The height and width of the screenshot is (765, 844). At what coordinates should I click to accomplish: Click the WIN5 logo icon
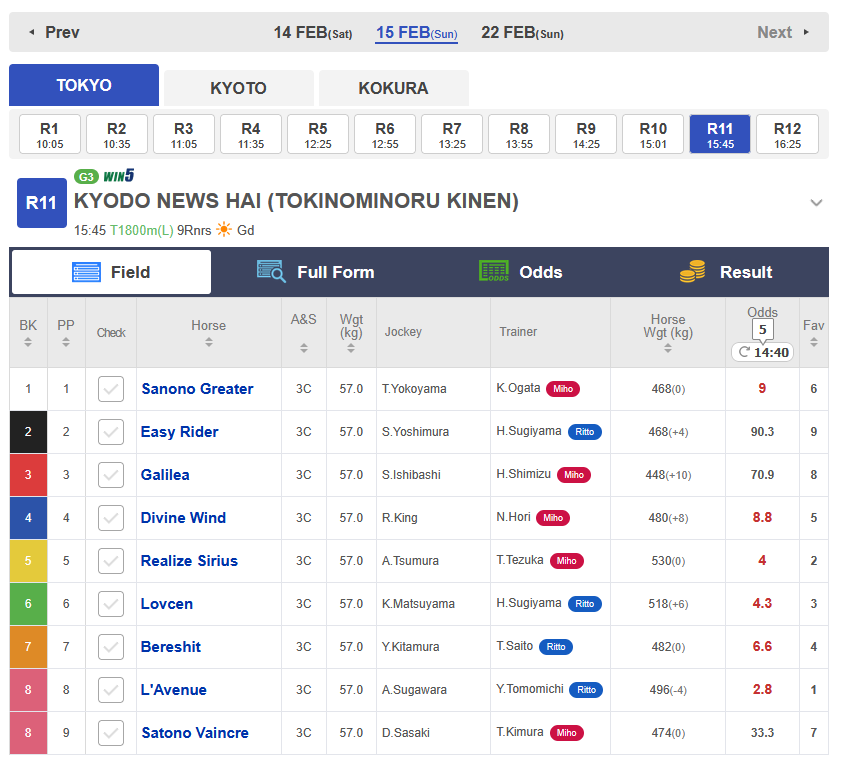(x=118, y=176)
